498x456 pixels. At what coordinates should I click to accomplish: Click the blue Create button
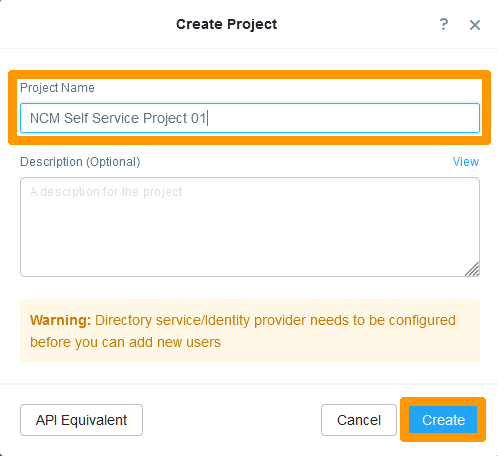coord(443,420)
